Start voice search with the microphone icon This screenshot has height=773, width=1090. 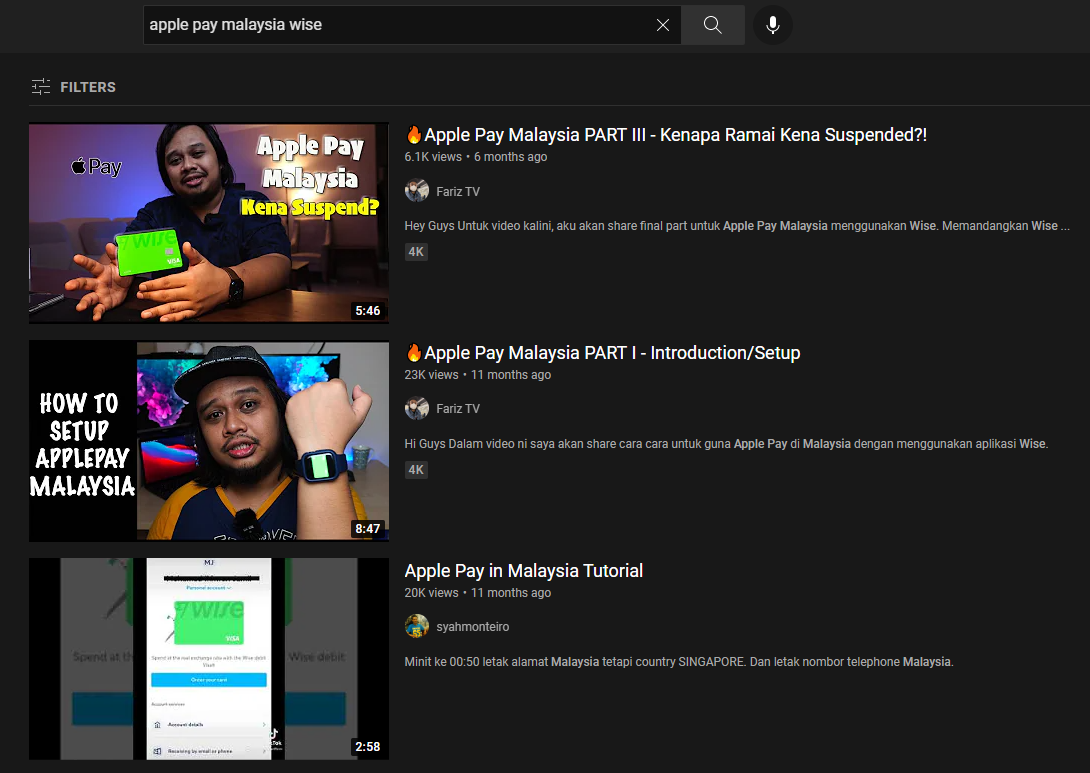(772, 25)
